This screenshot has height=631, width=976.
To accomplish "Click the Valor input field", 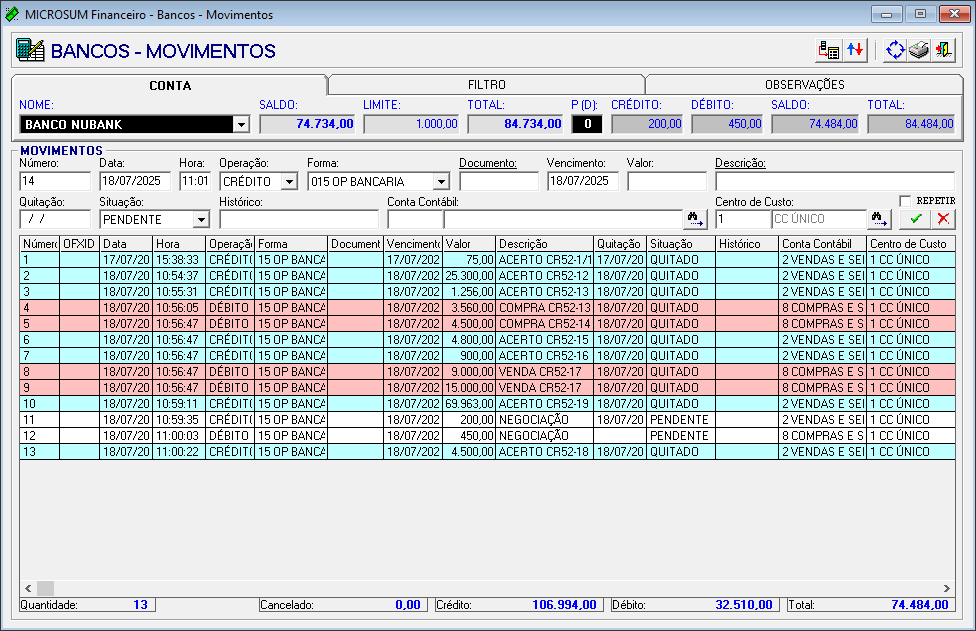I will click(x=666, y=181).
